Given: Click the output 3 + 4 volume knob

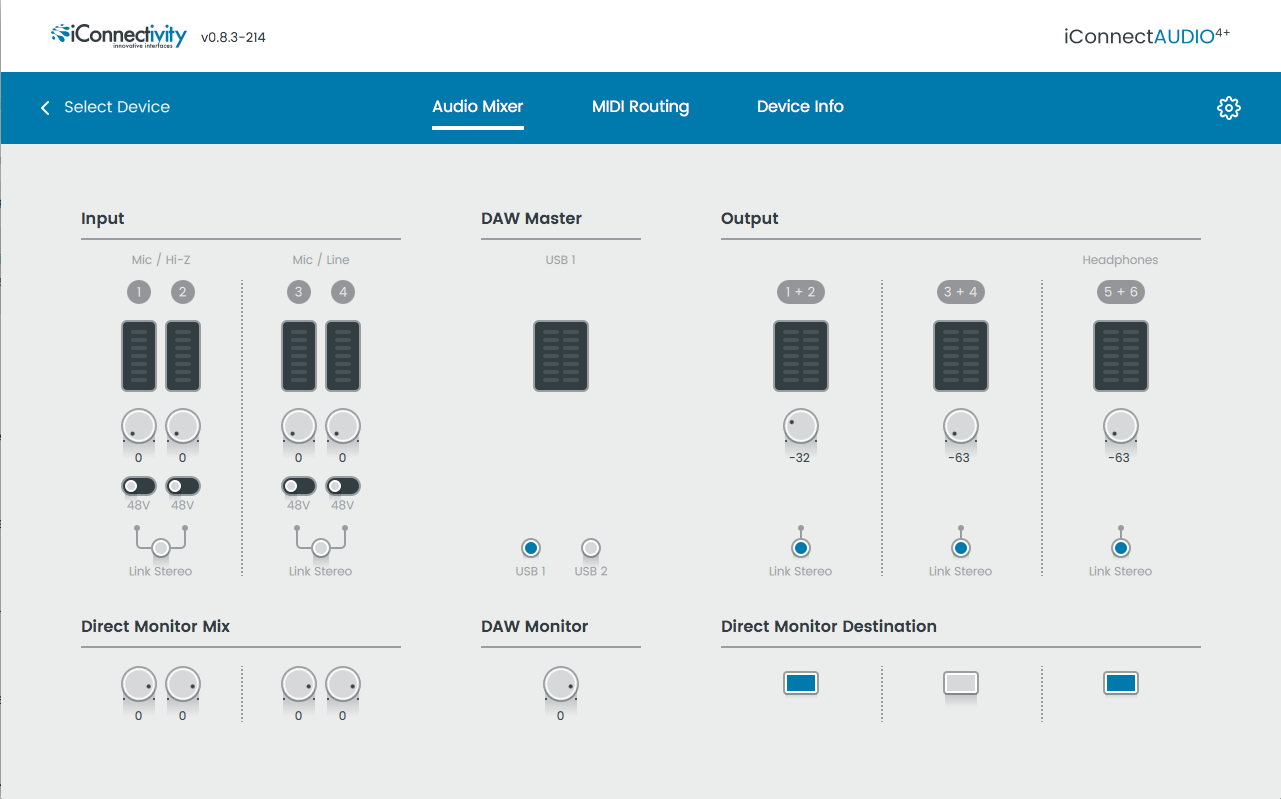Looking at the screenshot, I should click(960, 426).
